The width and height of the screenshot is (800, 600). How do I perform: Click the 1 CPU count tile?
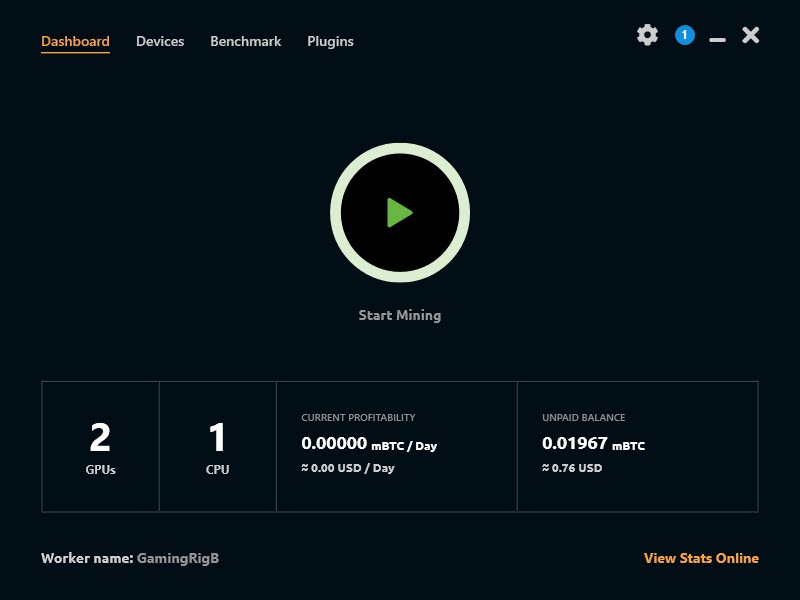click(x=218, y=446)
